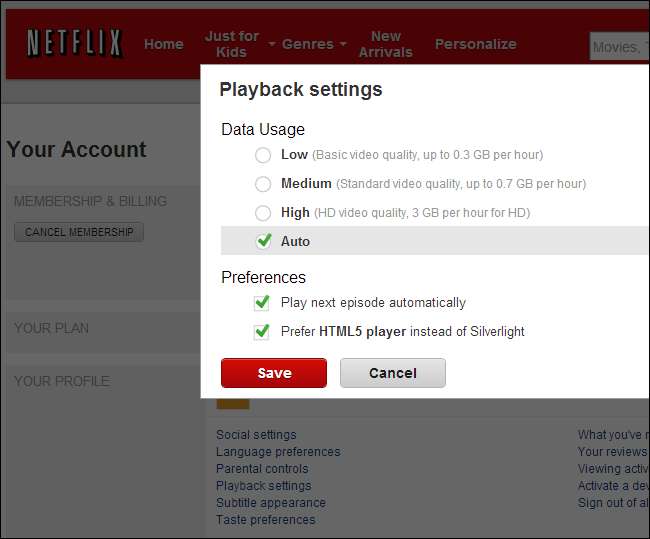
Task: Toggle Play next episode automatically checkbox
Action: [x=262, y=303]
